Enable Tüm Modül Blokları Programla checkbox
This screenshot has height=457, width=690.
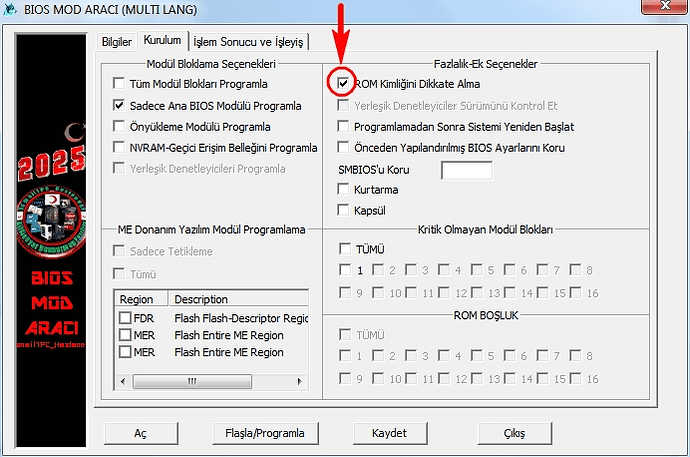tap(120, 83)
